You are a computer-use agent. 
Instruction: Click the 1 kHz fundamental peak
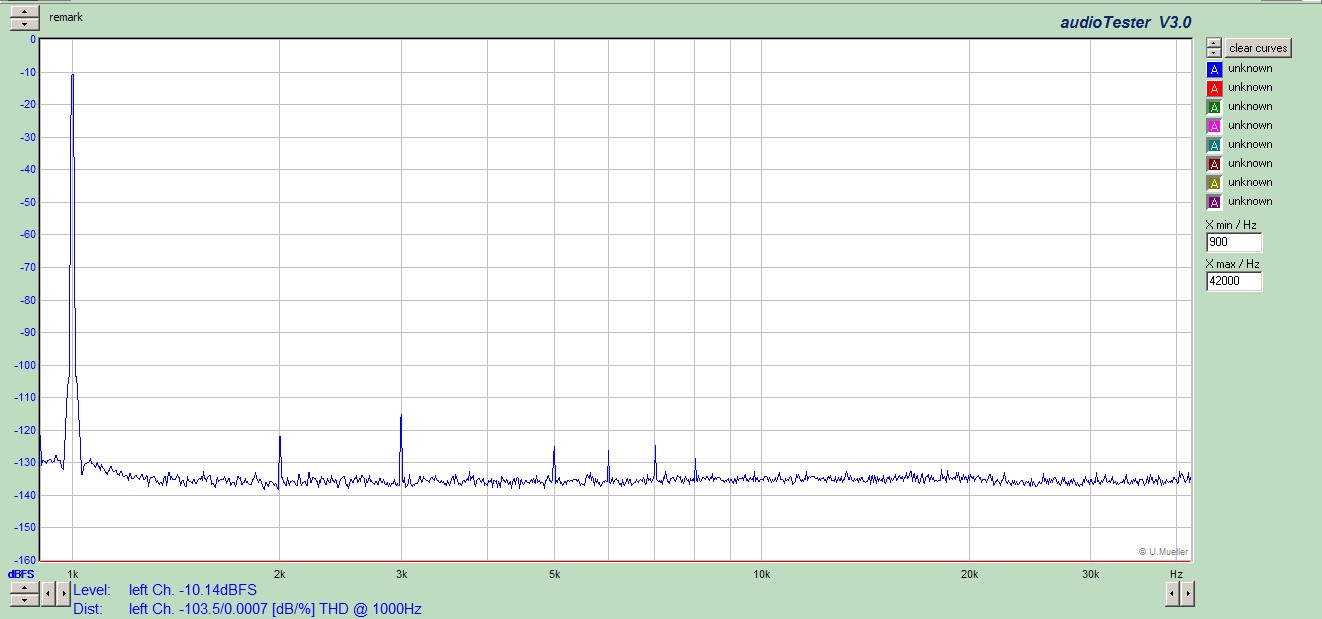point(72,75)
